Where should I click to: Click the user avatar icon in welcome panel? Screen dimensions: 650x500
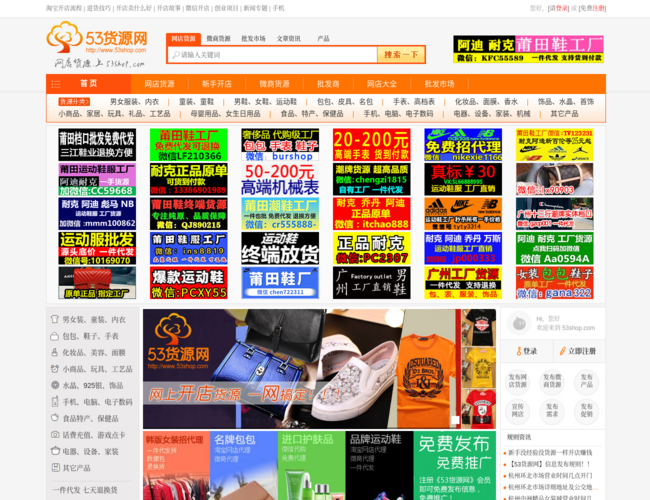tap(519, 323)
